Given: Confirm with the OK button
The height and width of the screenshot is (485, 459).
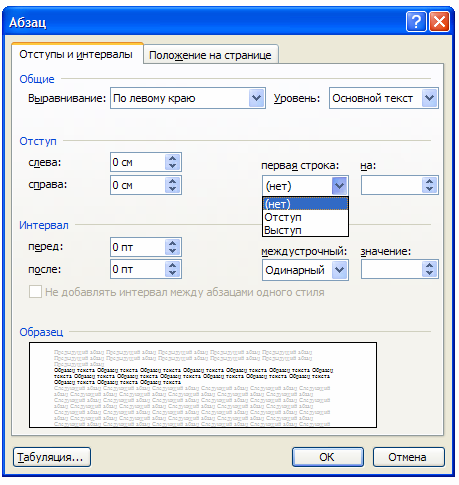Looking at the screenshot, I should click(x=328, y=457).
